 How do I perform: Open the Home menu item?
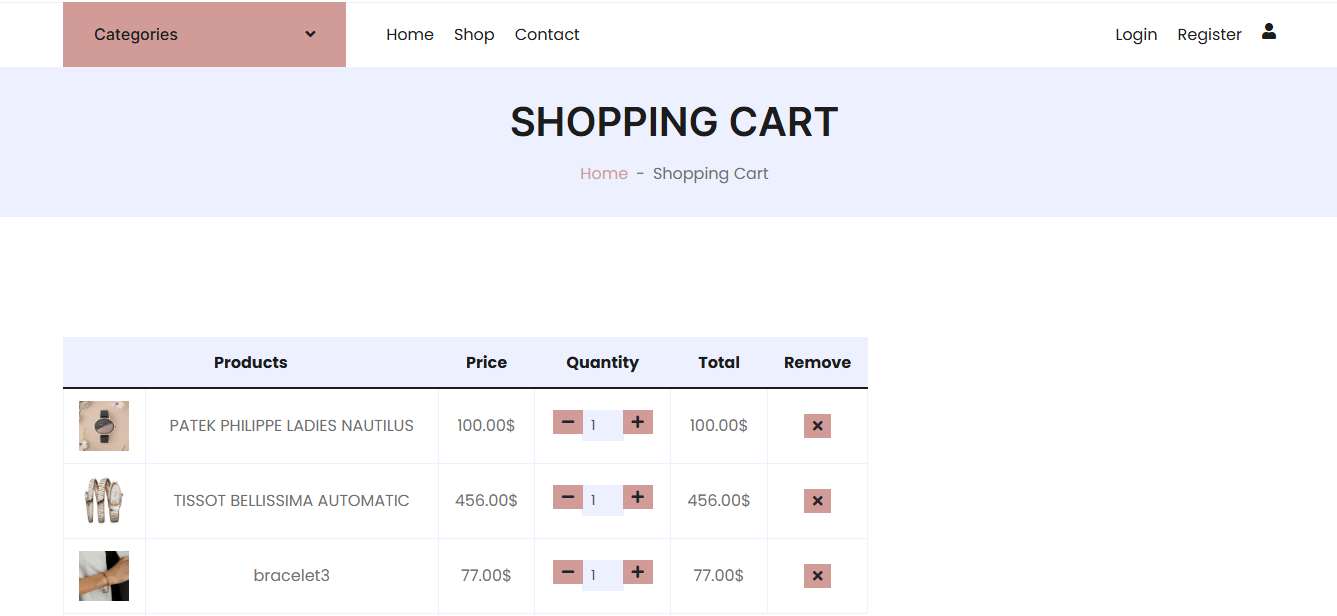coord(410,35)
